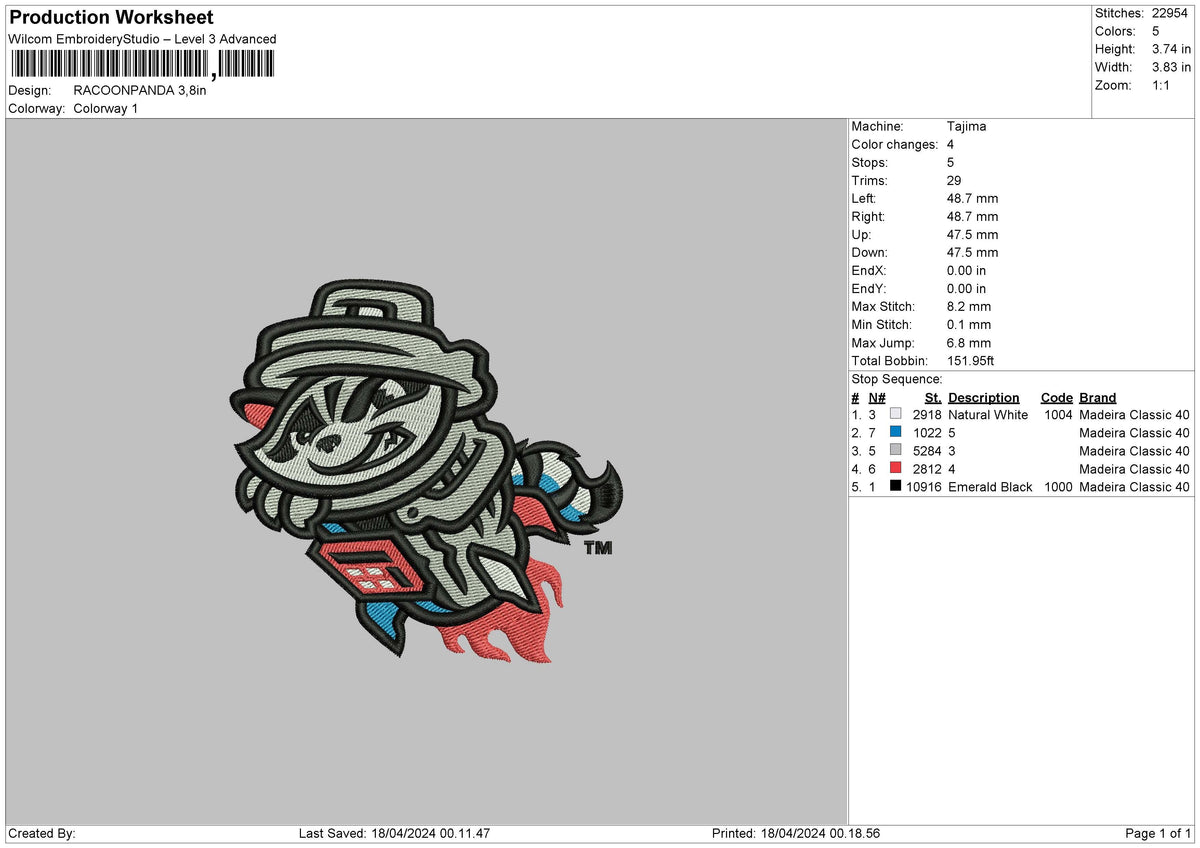Click 'Wilcom EmbroideryStudio – Level 3 Advanced' text
Image resolution: width=1200 pixels, height=848 pixels.
(x=142, y=39)
